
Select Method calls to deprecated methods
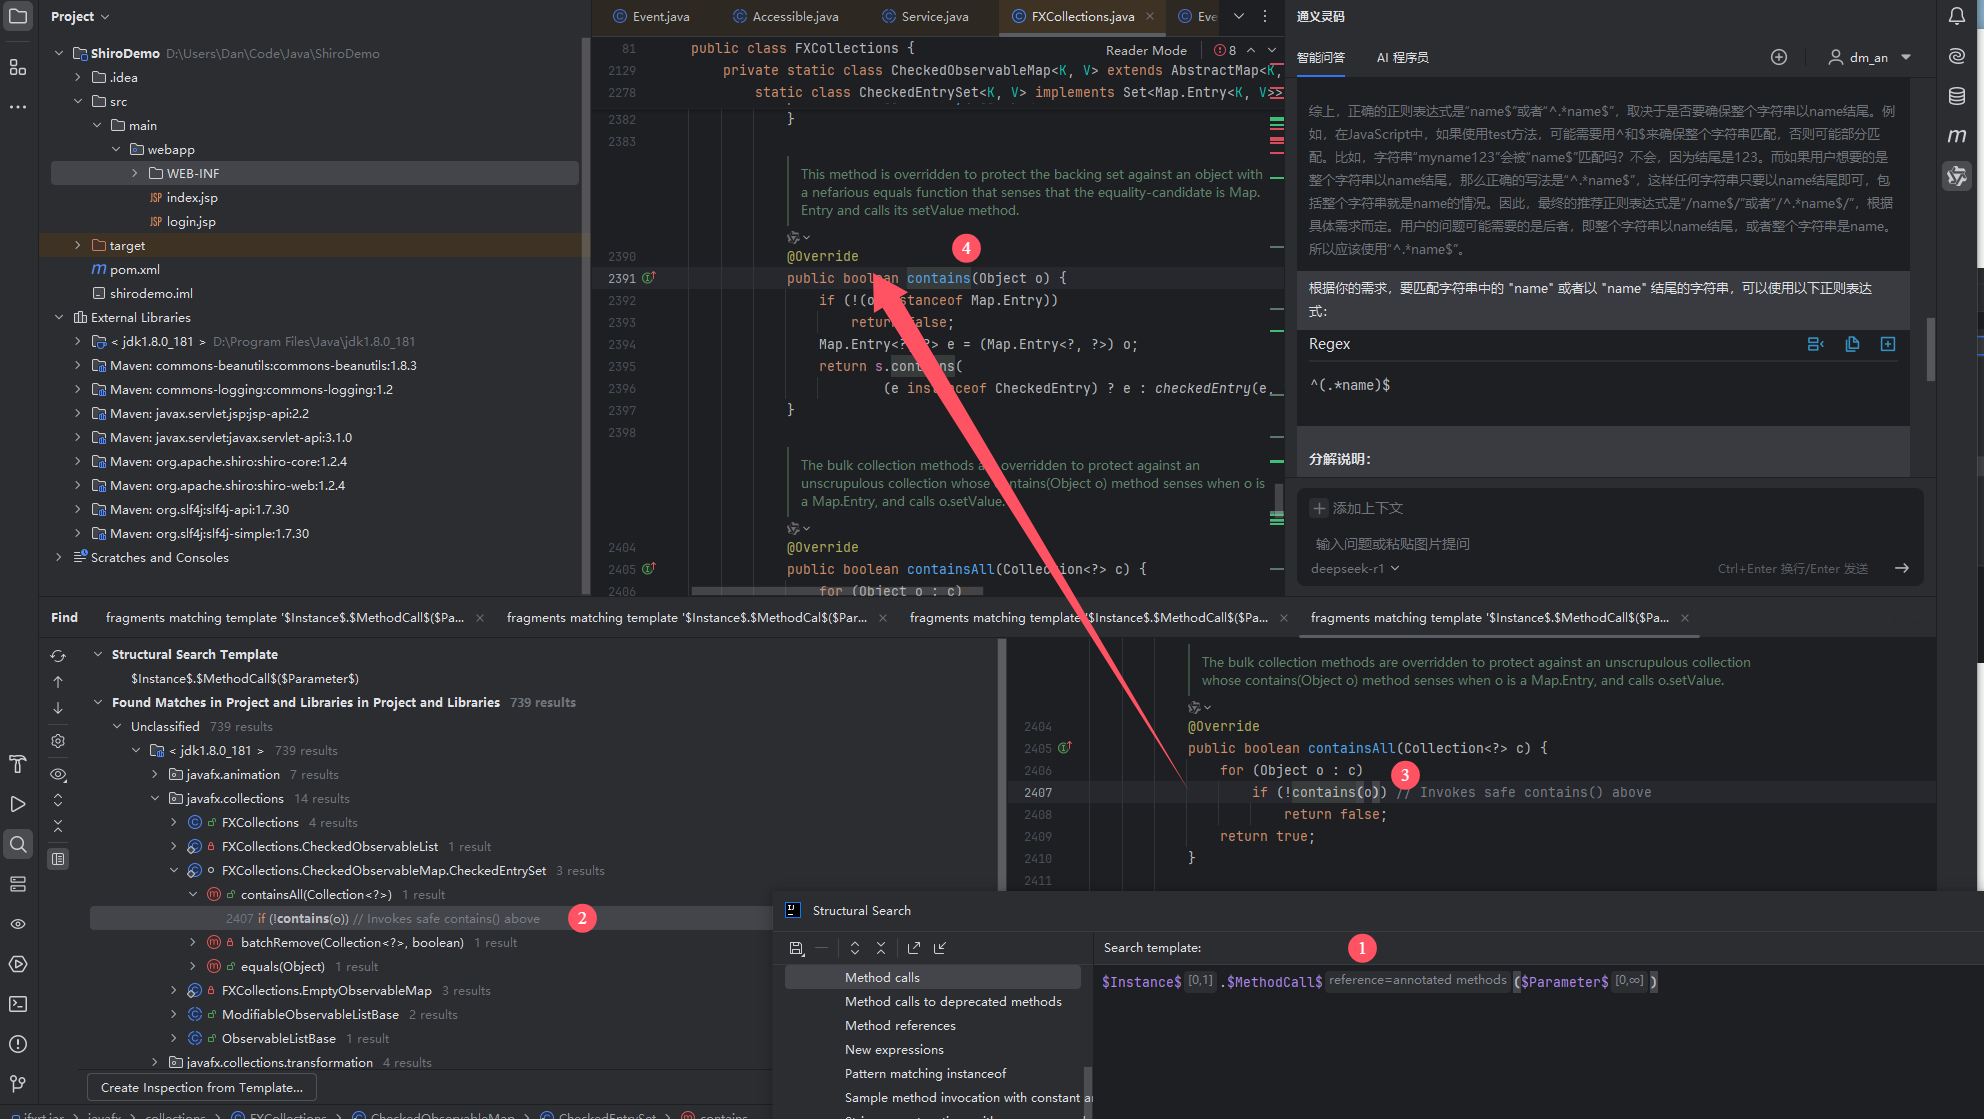953,1001
